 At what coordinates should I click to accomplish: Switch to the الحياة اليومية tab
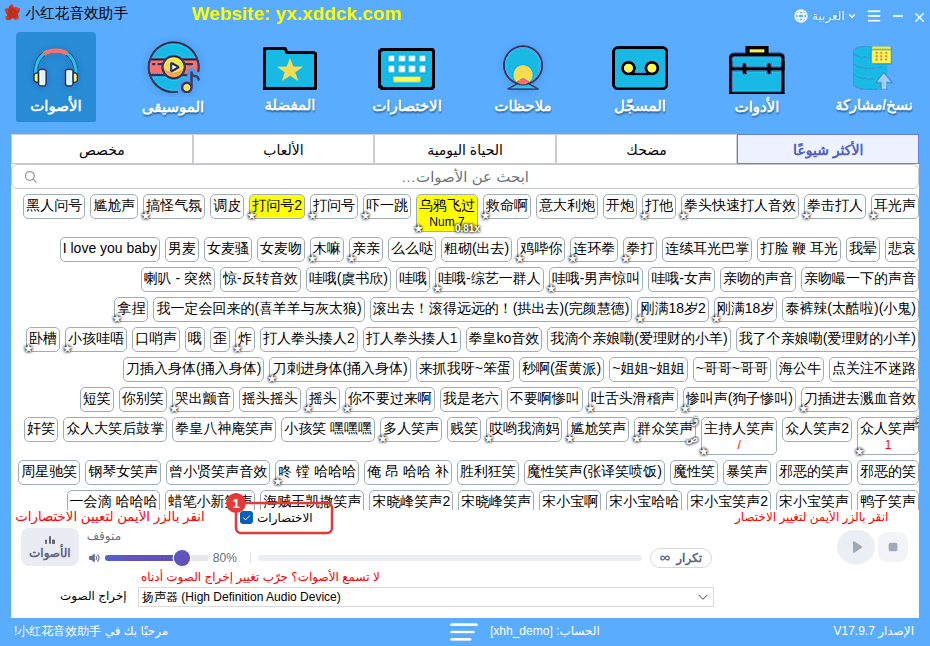click(464, 149)
